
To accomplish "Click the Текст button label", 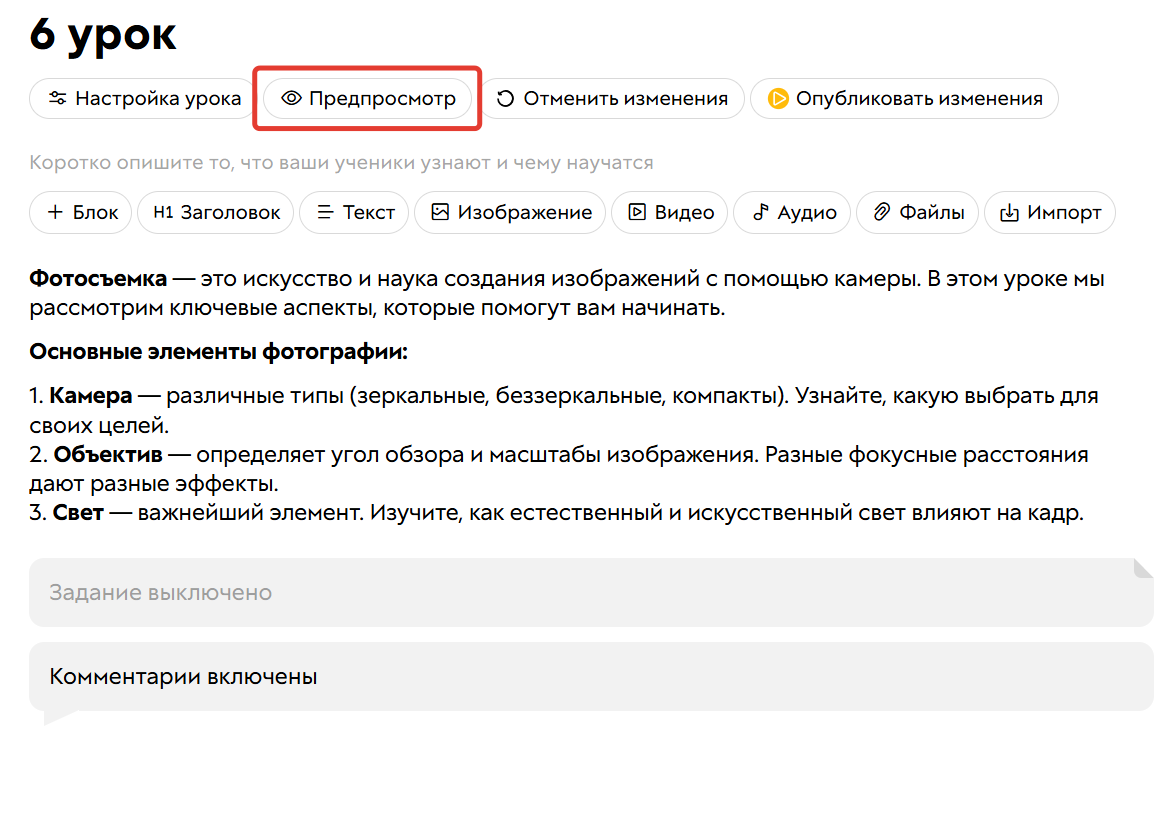I will [369, 213].
